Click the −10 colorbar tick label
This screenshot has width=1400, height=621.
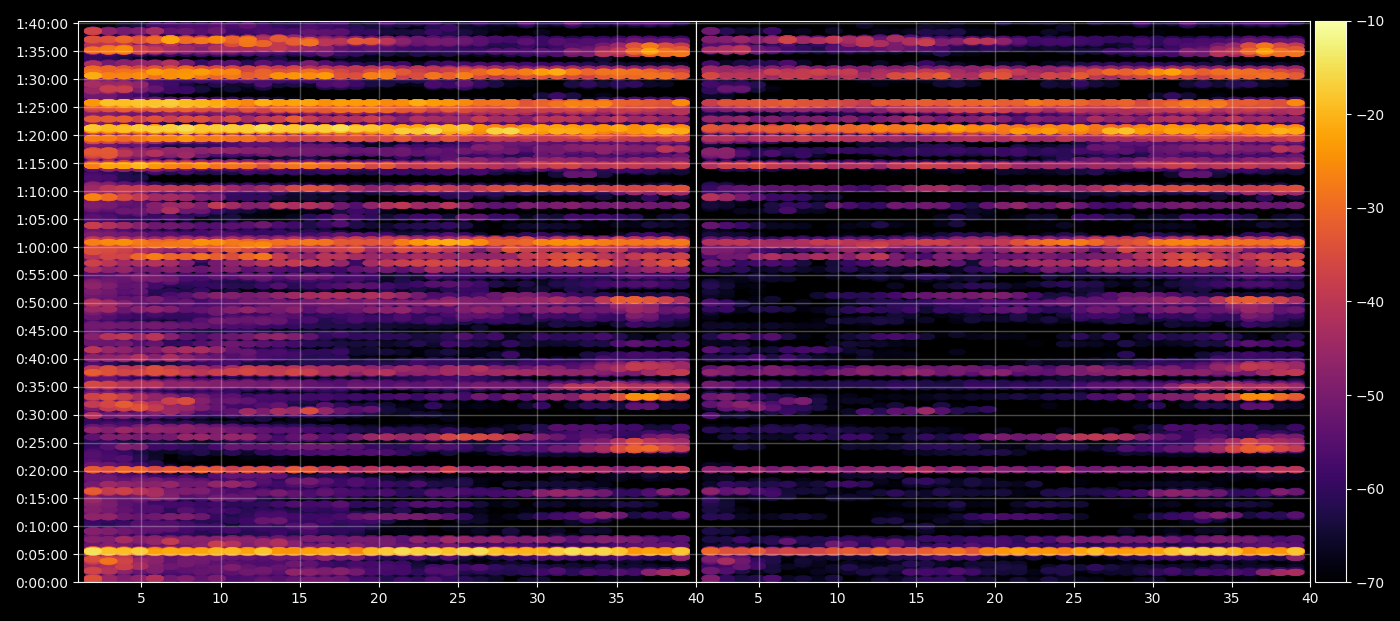click(x=1369, y=22)
